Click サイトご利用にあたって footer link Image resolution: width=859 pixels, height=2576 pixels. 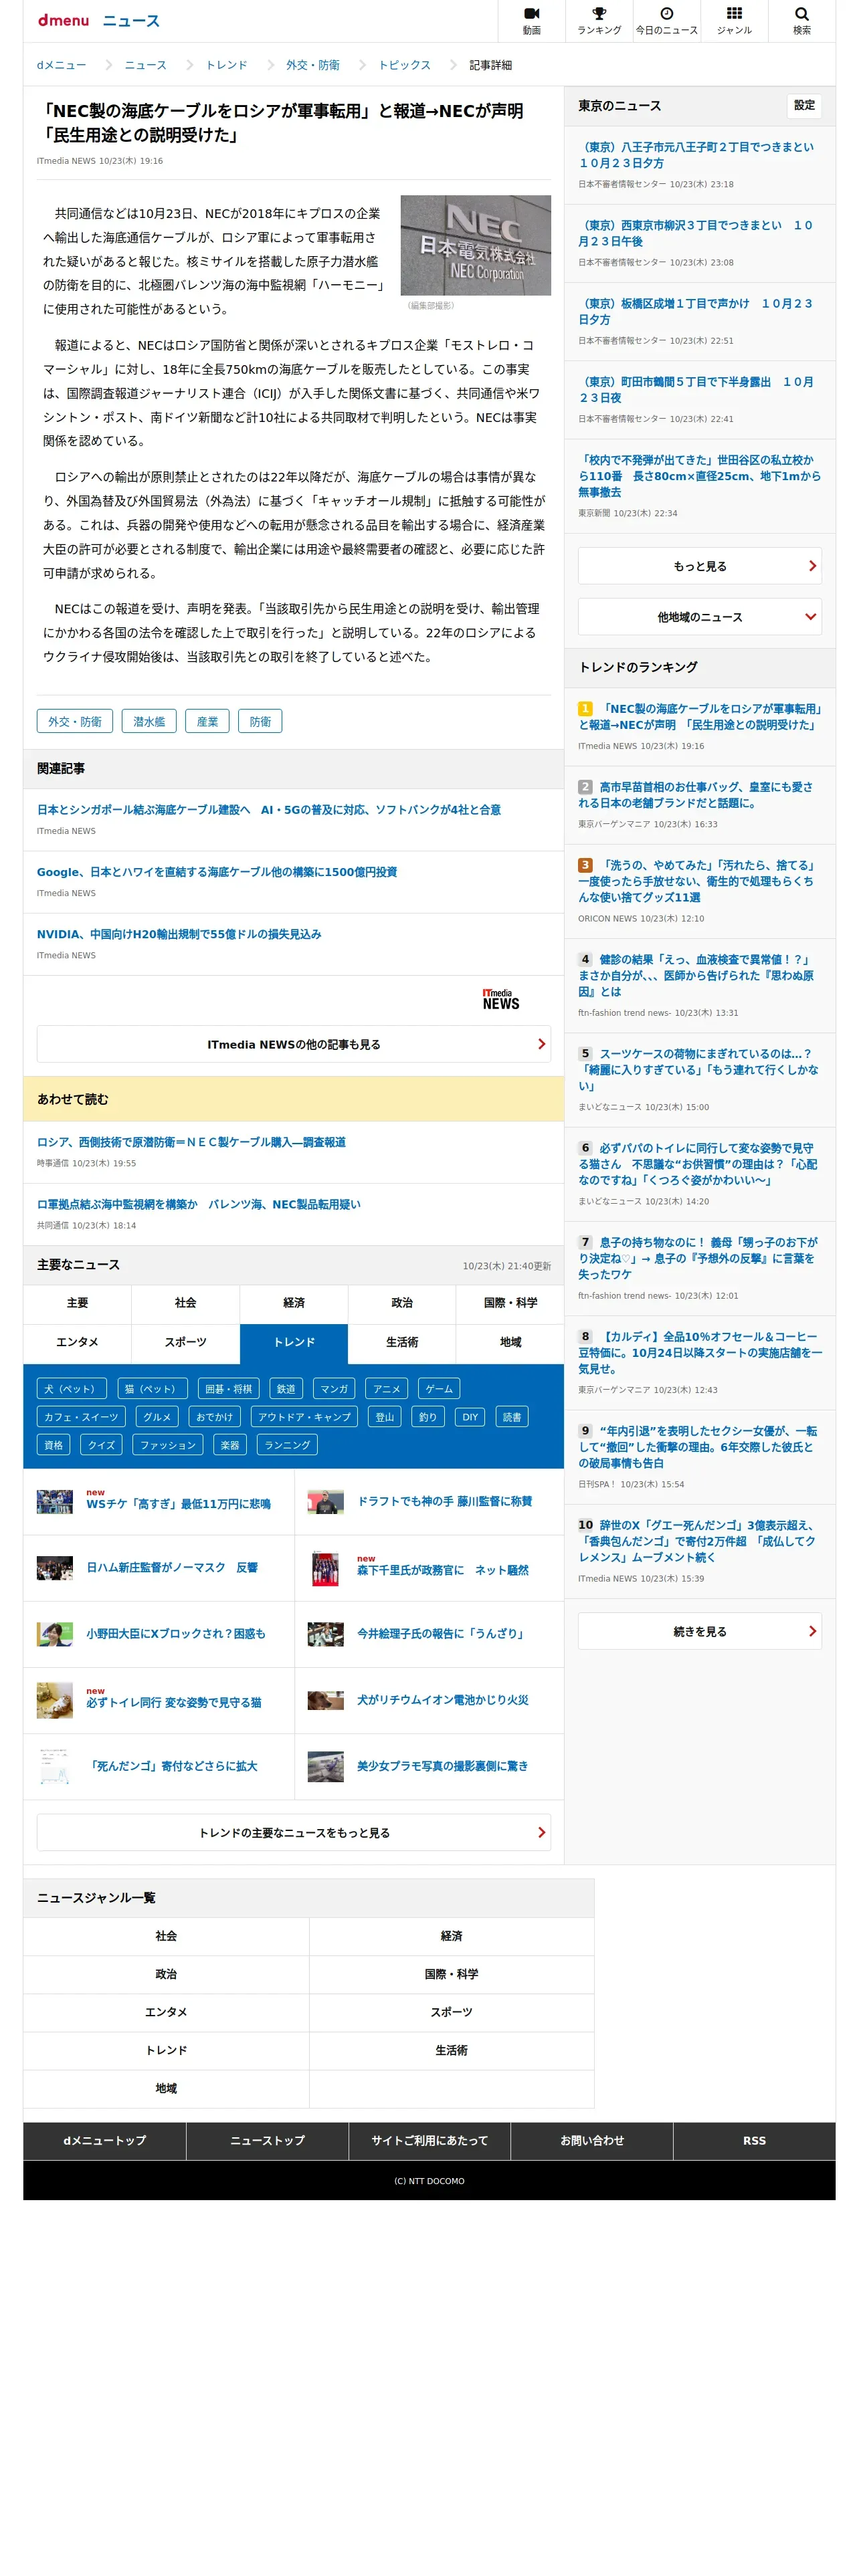pos(429,2140)
